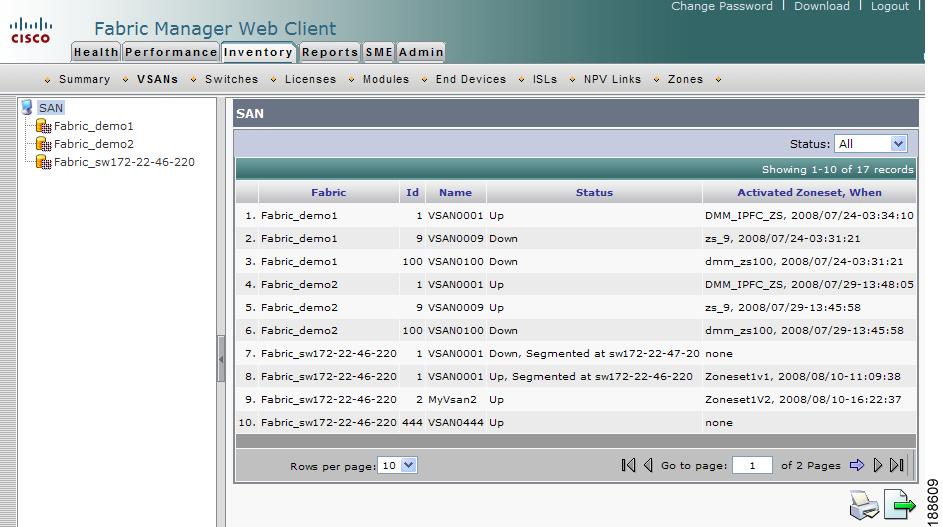Screen dimensions: 943x527
Task: Go to previous page arrow
Action: pyautogui.click(x=648, y=465)
